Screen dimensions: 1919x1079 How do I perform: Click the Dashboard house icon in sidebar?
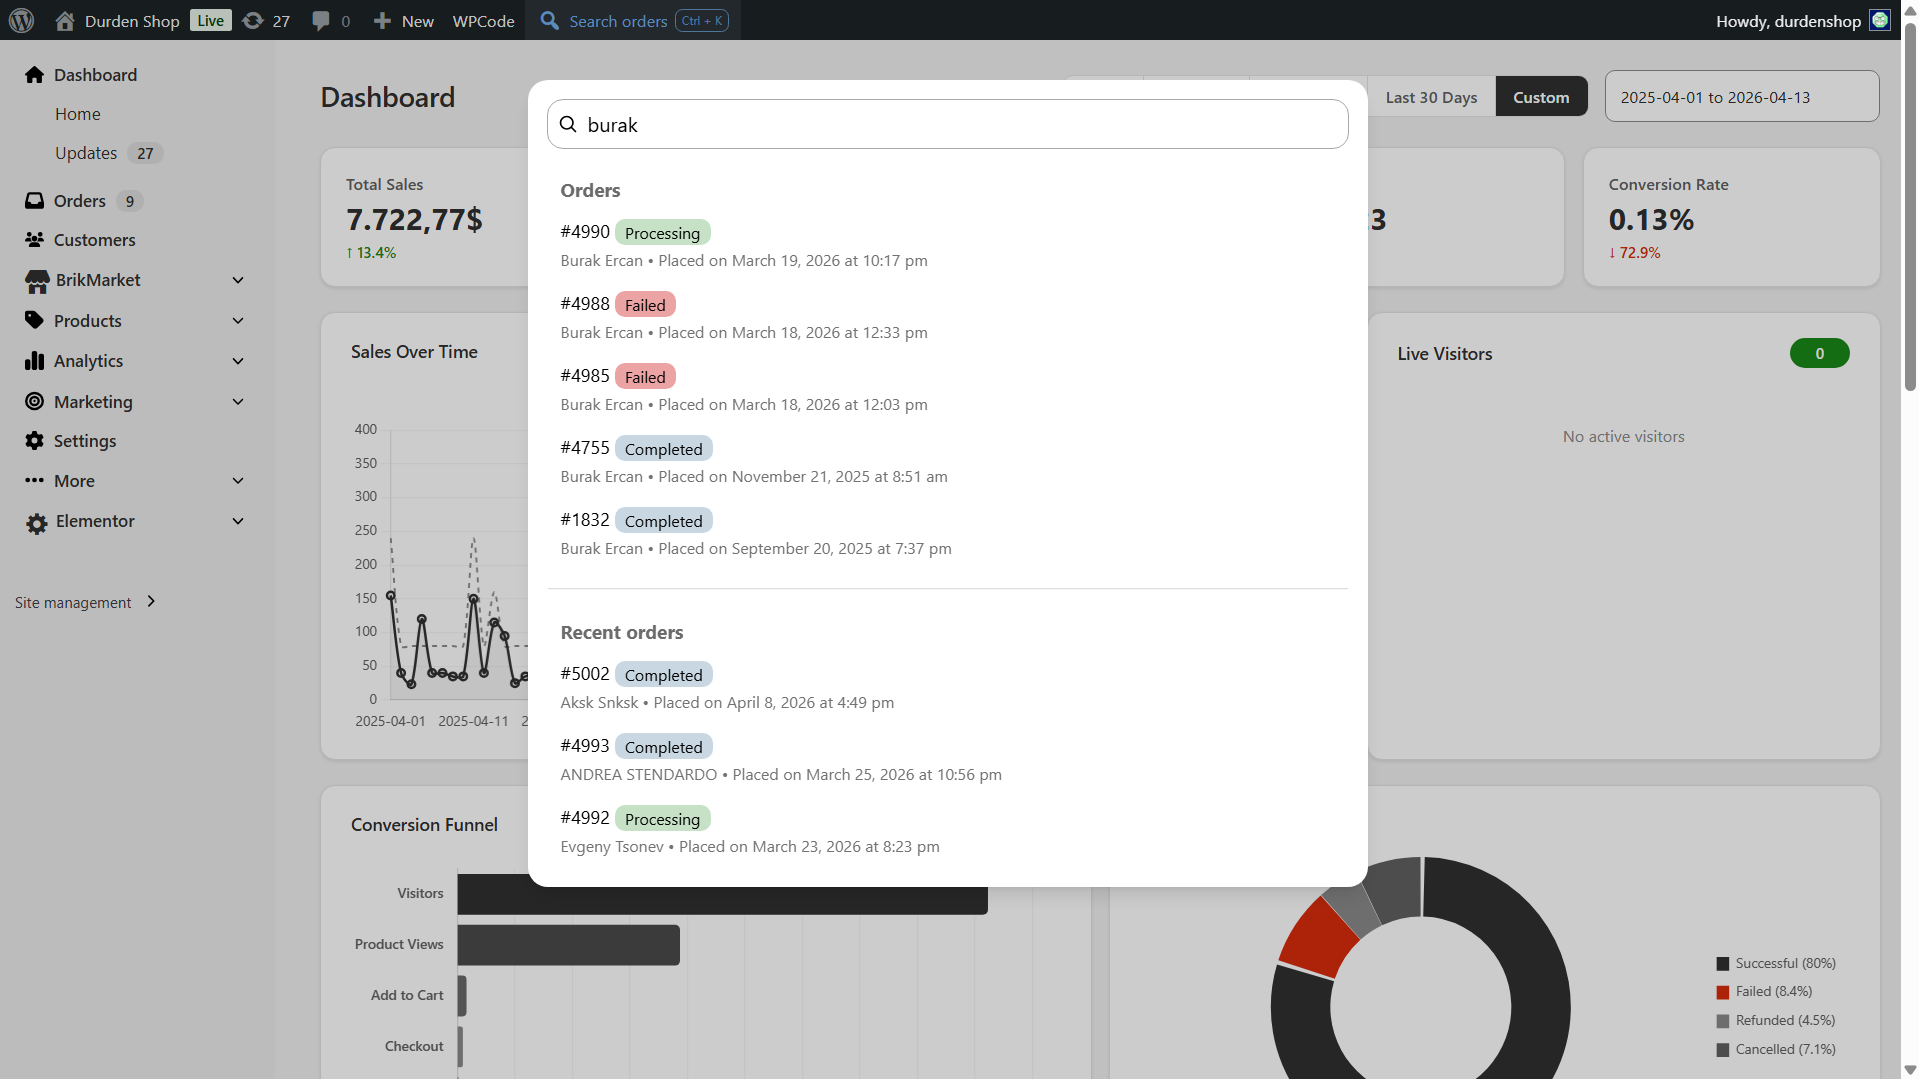35,75
